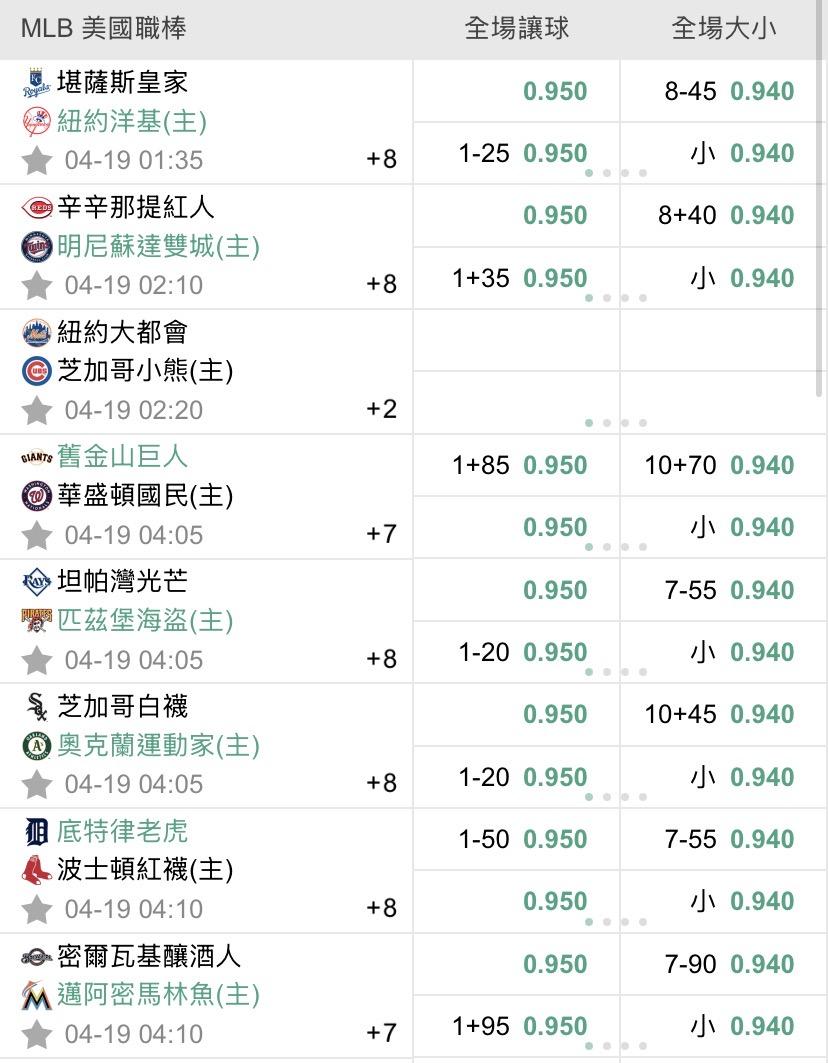Image resolution: width=828 pixels, height=1063 pixels.
Task: Click the Tampa Bay Rays logo
Action: point(36,582)
